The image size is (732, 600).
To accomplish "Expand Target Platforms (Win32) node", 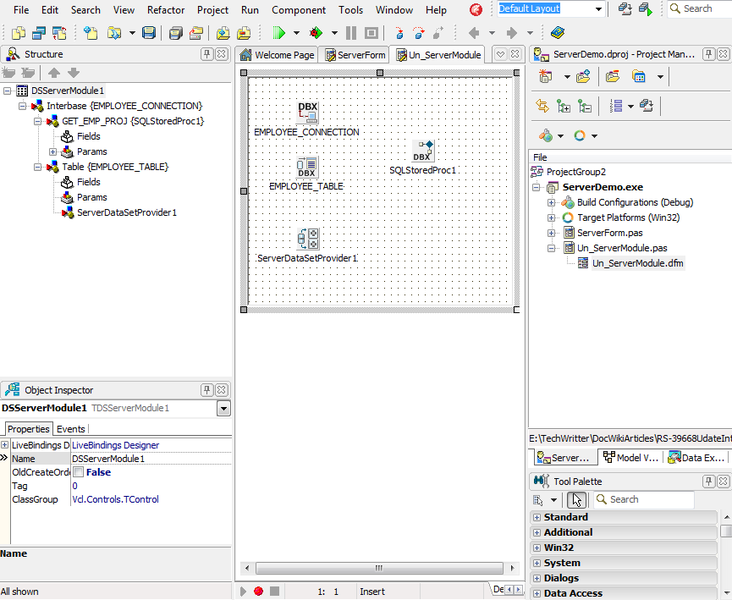I will [551, 218].
